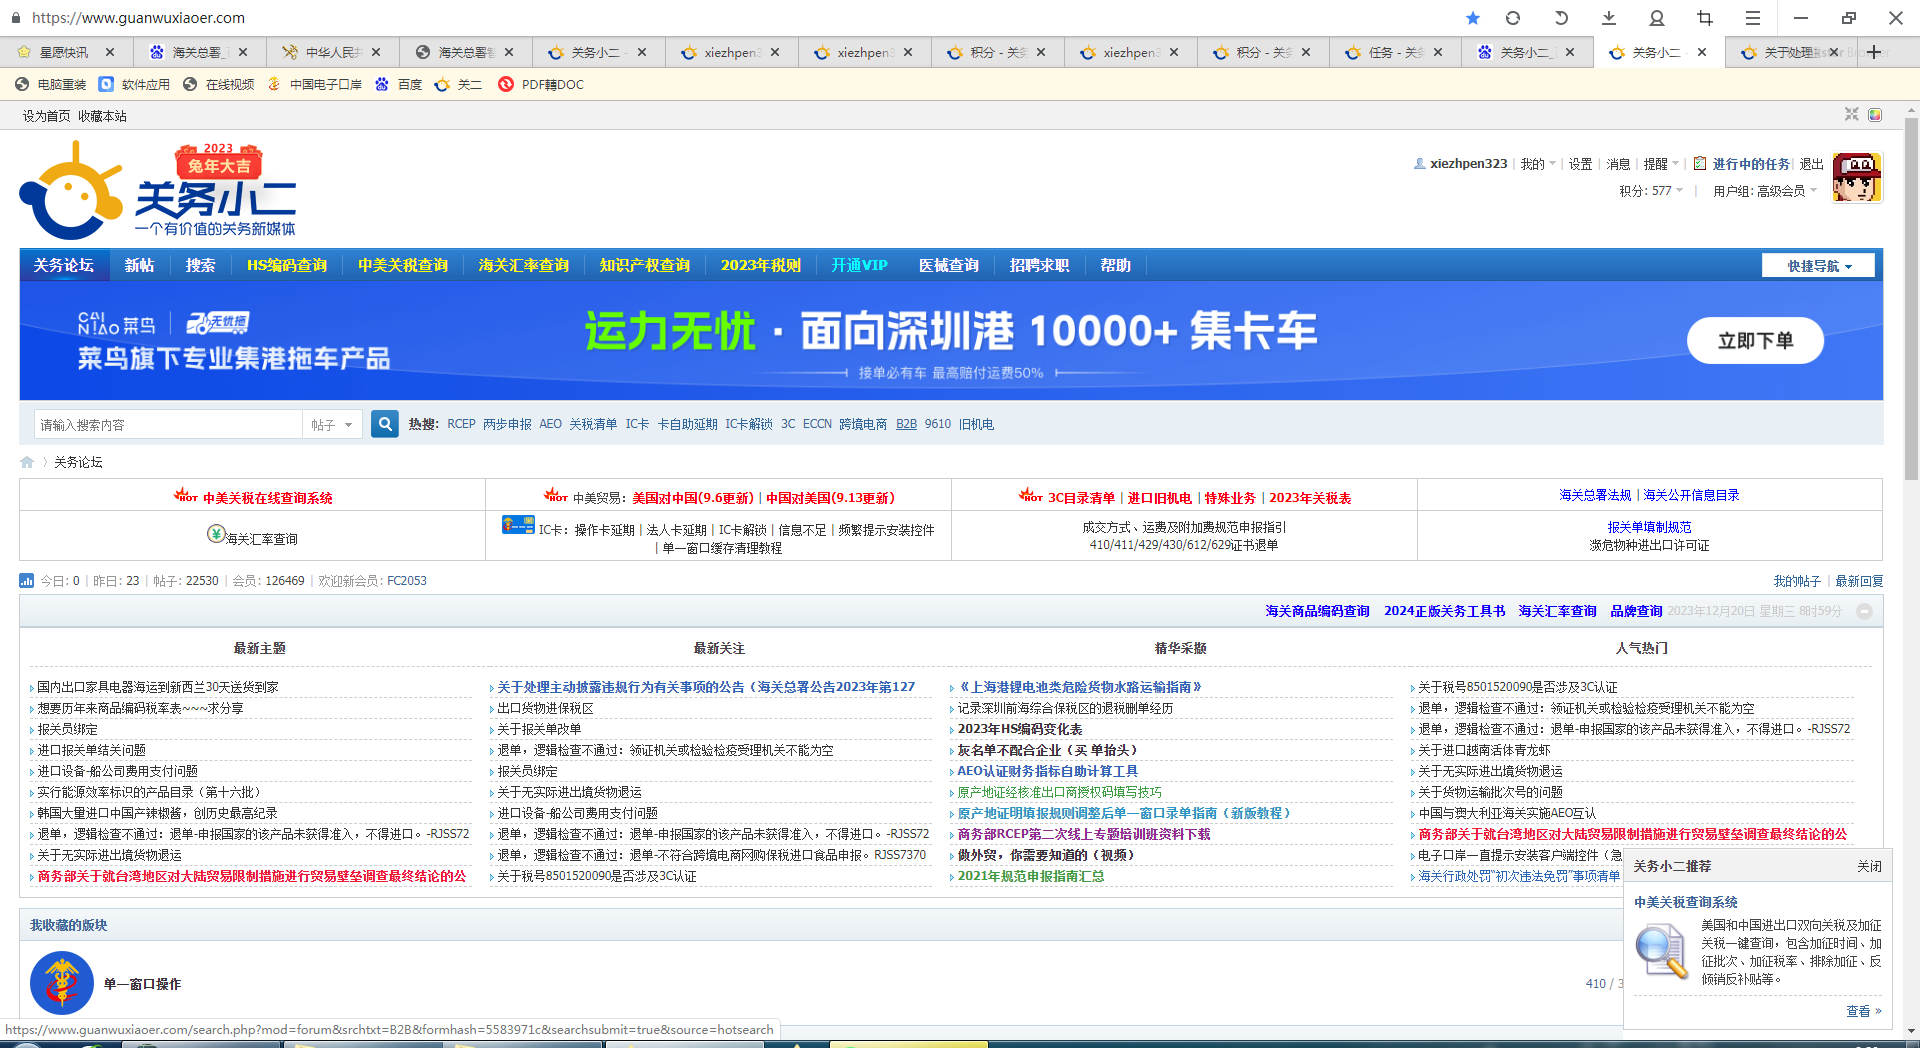Click the blue search magnifier button
Screen dimensions: 1920x1048
(384, 424)
